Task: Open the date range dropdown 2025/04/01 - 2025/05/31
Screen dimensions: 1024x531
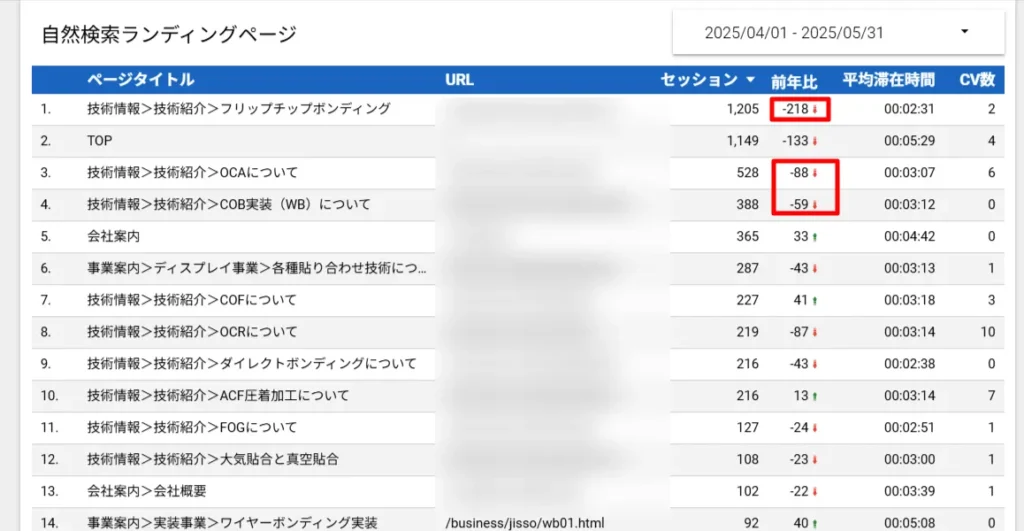Action: (838, 32)
